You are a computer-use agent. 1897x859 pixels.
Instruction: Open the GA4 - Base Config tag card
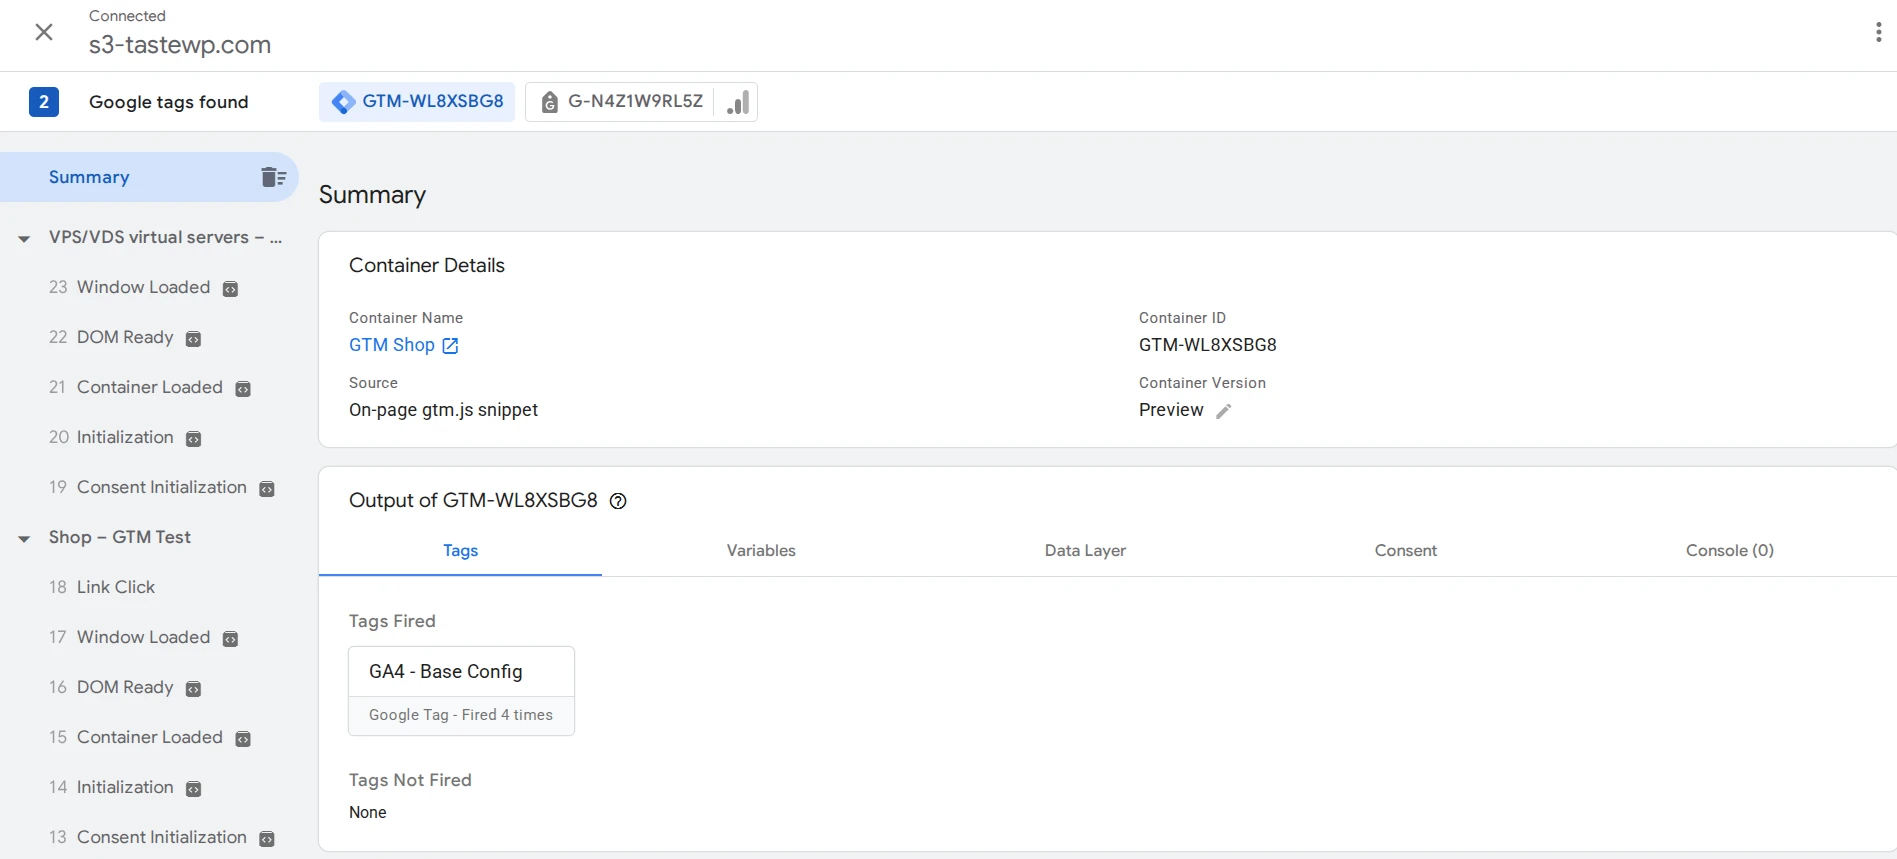tap(461, 691)
